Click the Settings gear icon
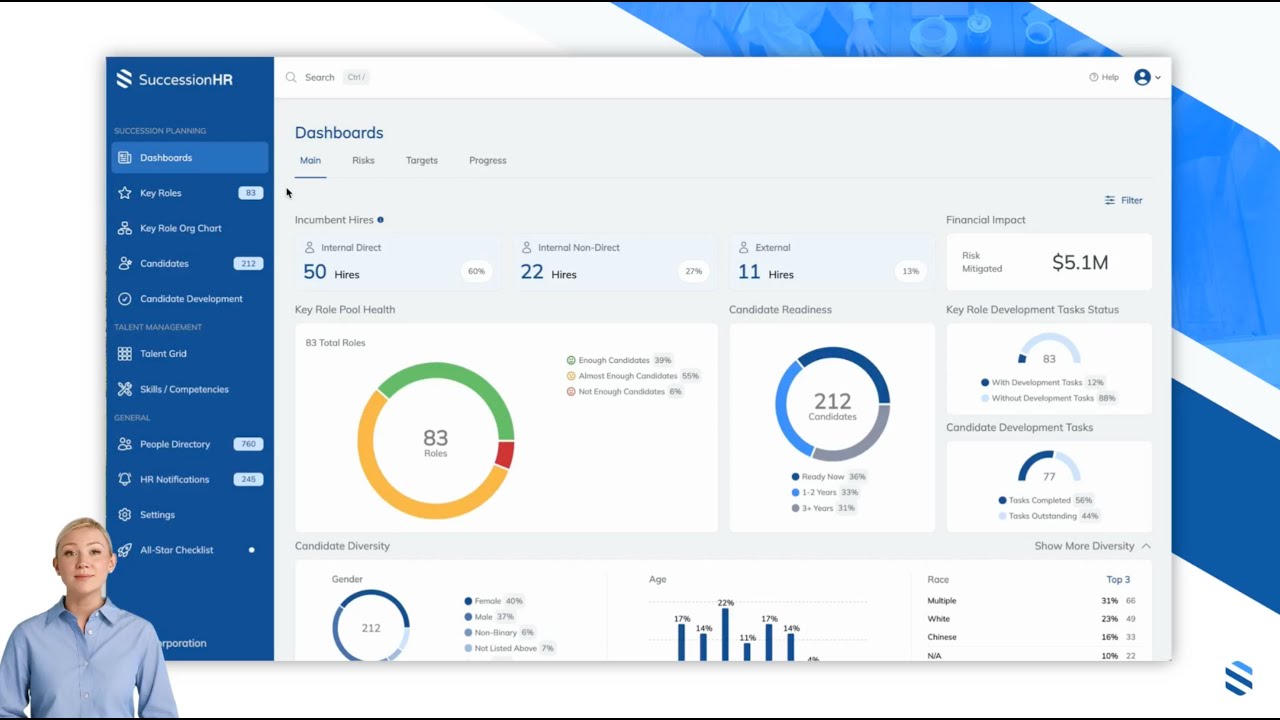1280x720 pixels. pyautogui.click(x=124, y=515)
